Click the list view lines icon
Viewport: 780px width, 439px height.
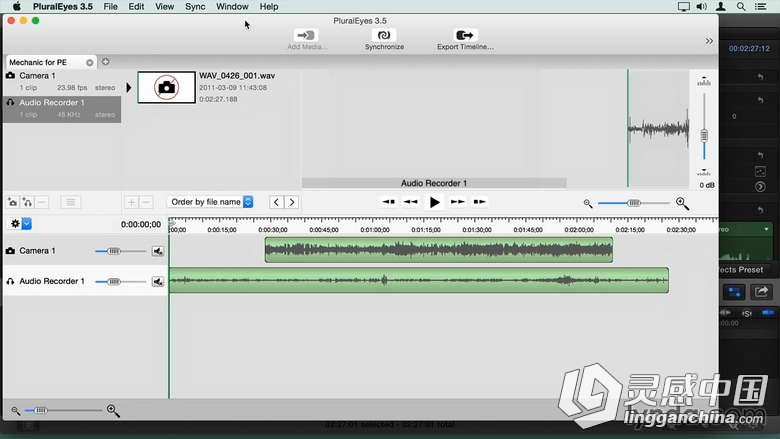71,202
